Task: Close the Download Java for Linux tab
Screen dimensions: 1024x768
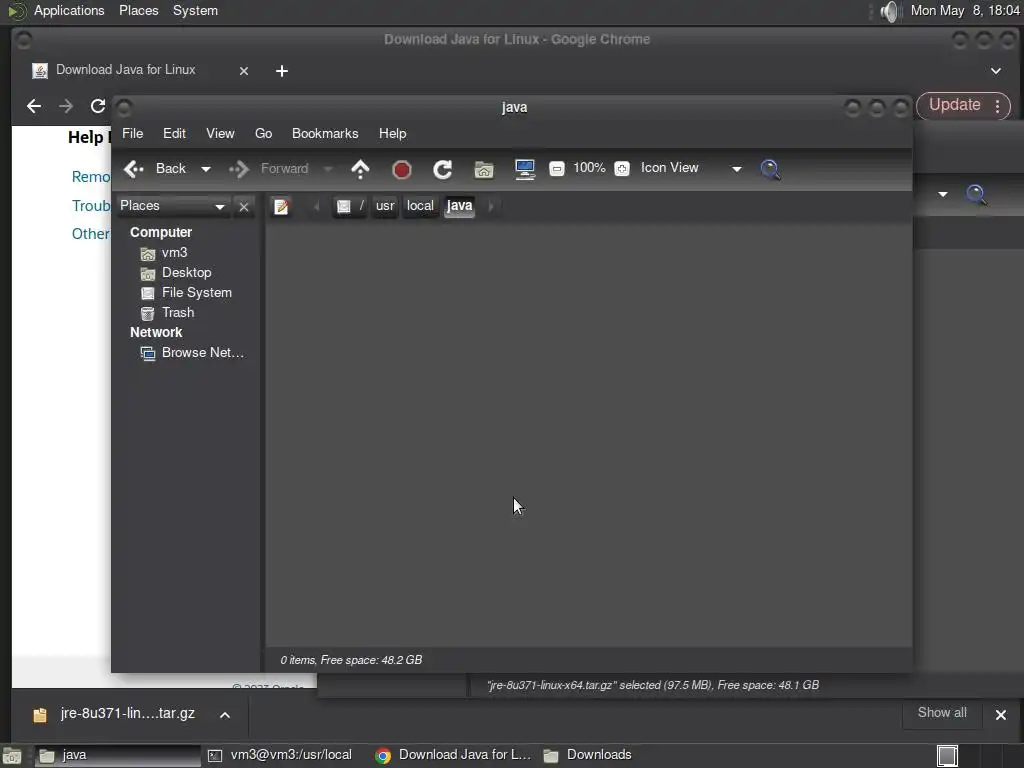Action: tap(244, 71)
